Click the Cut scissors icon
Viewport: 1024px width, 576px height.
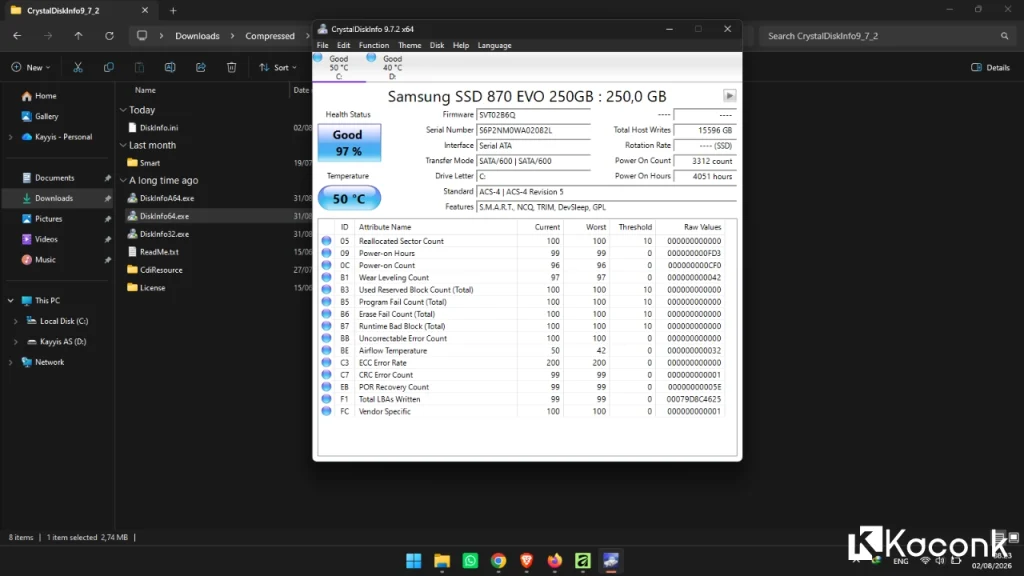point(78,67)
